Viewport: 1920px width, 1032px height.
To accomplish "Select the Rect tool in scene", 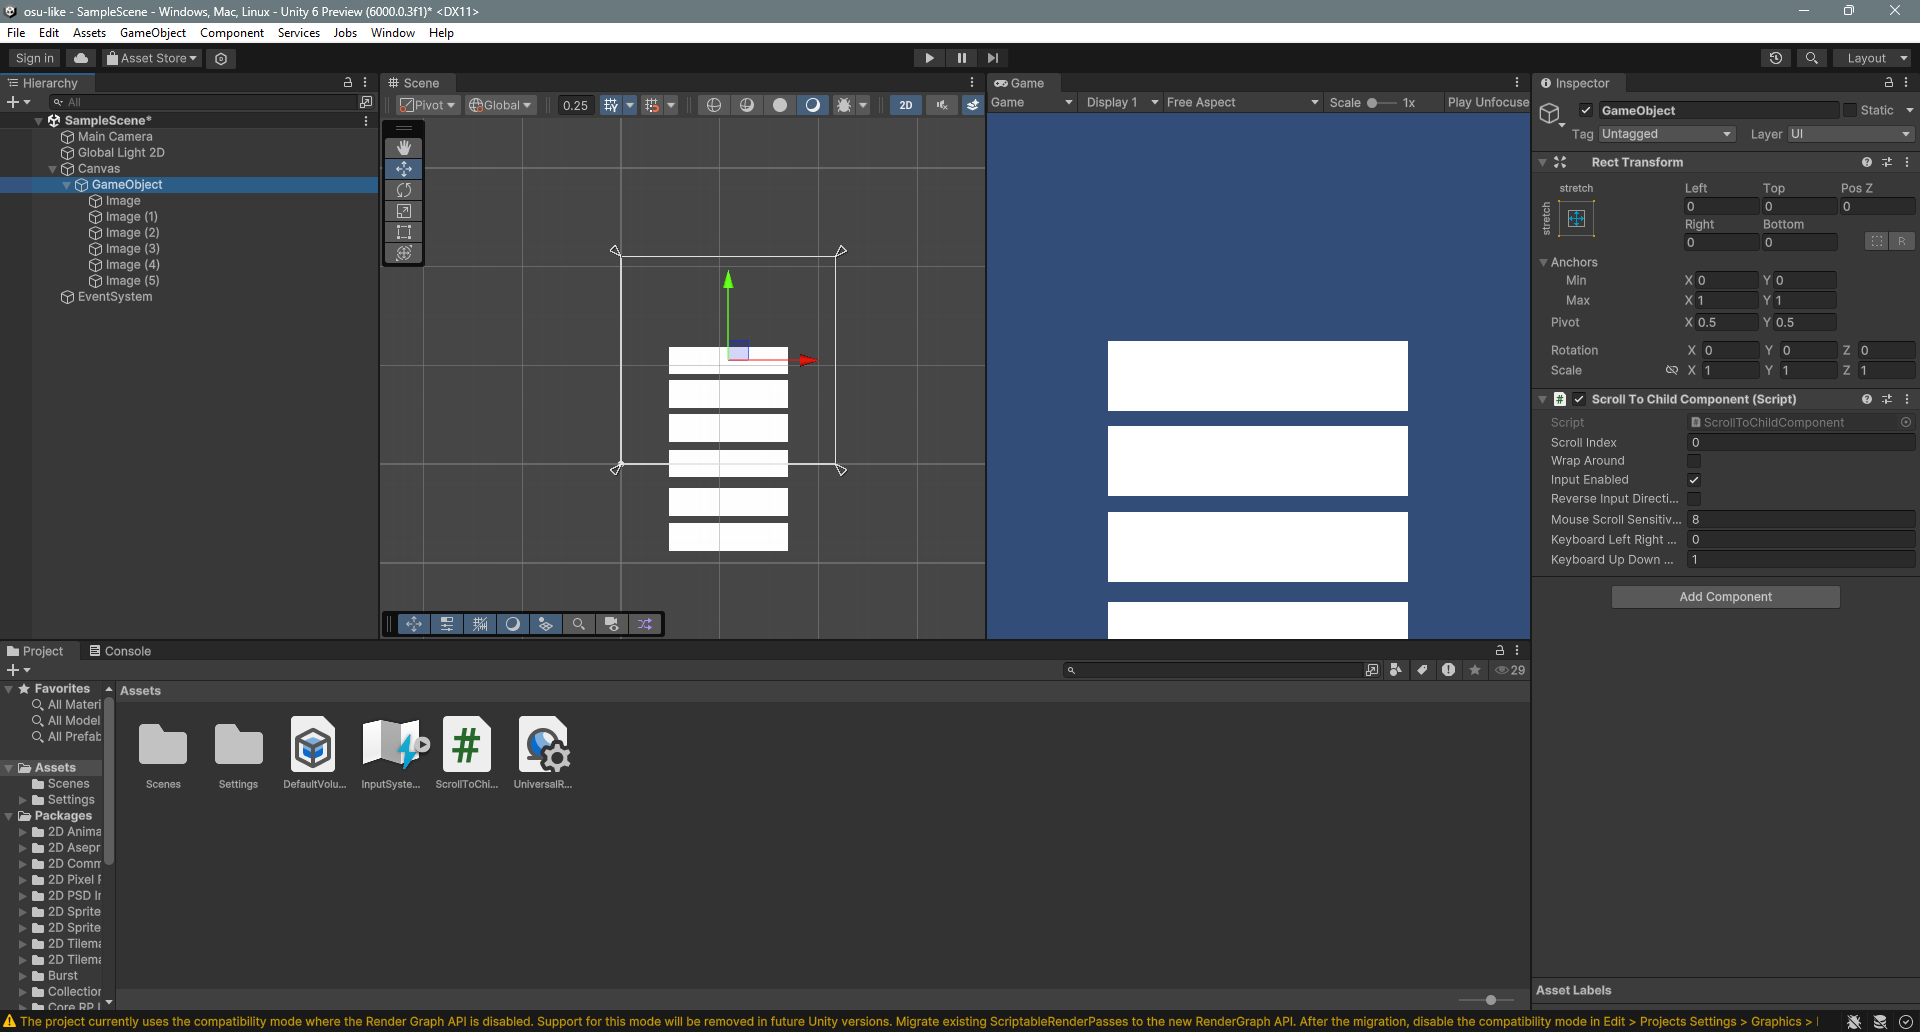I will (x=404, y=232).
